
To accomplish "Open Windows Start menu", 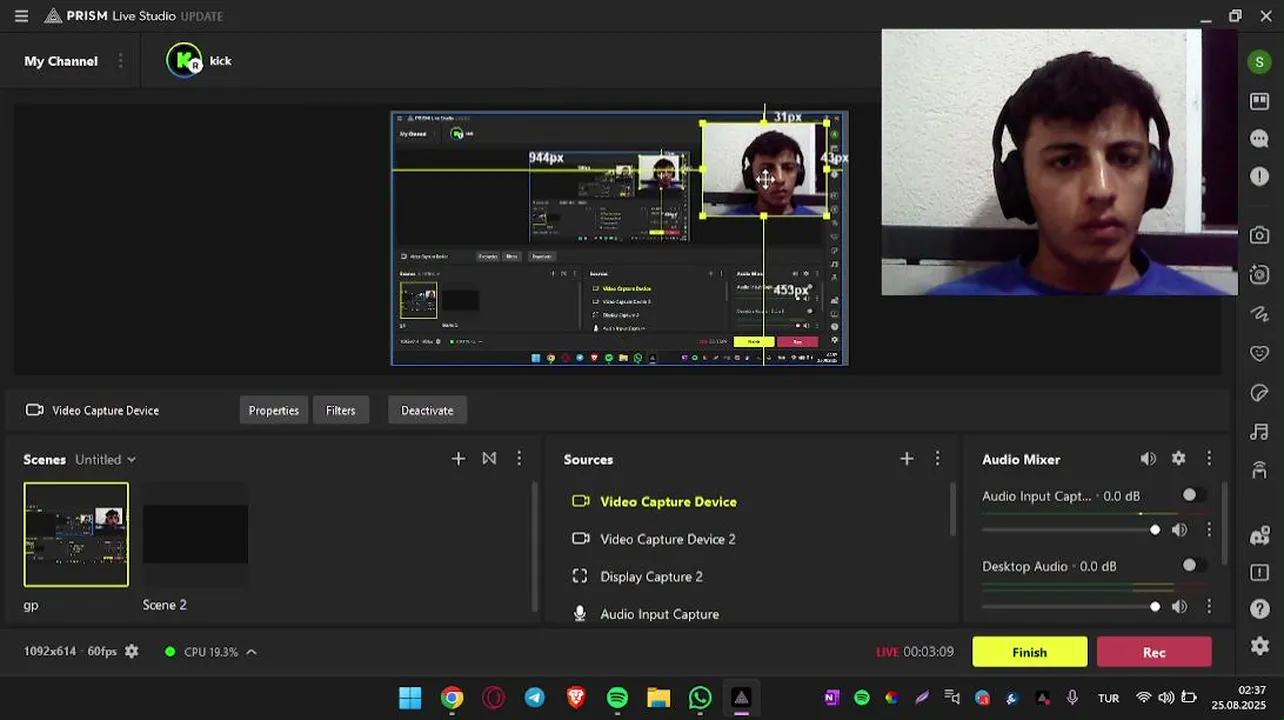I will 410,698.
